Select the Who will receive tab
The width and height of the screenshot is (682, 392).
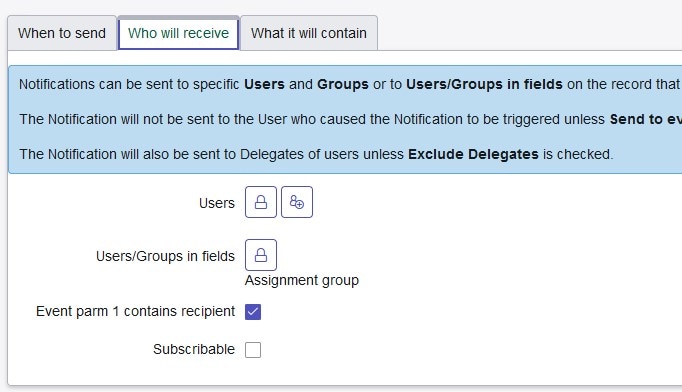click(178, 33)
